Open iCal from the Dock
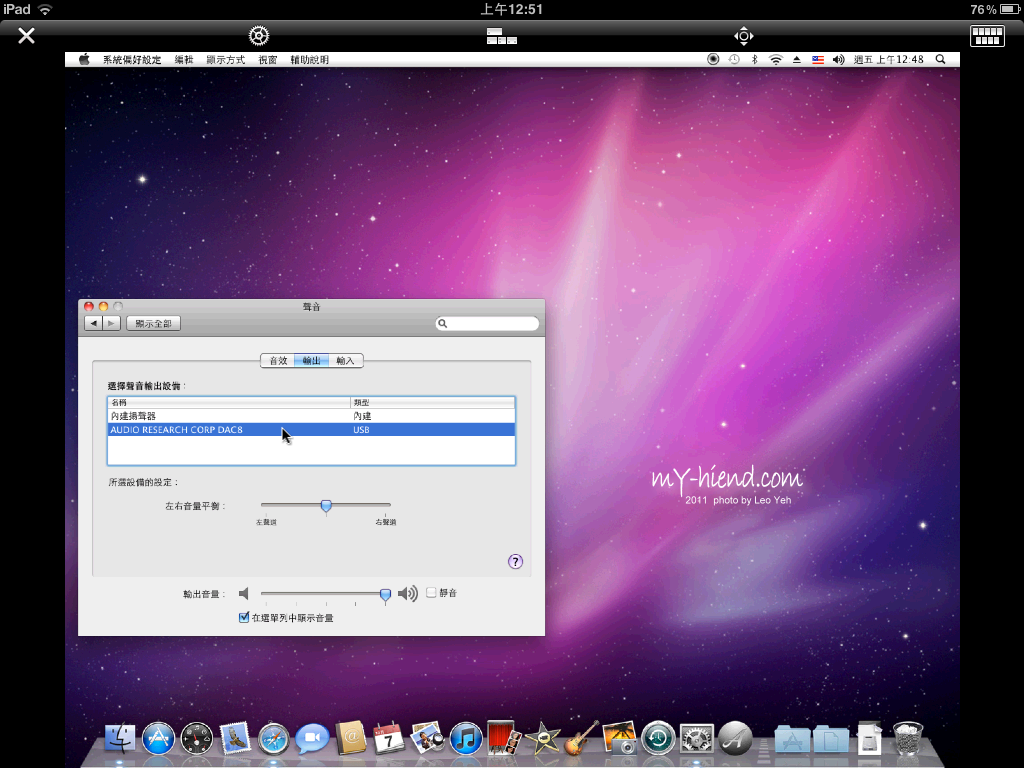 [389, 738]
